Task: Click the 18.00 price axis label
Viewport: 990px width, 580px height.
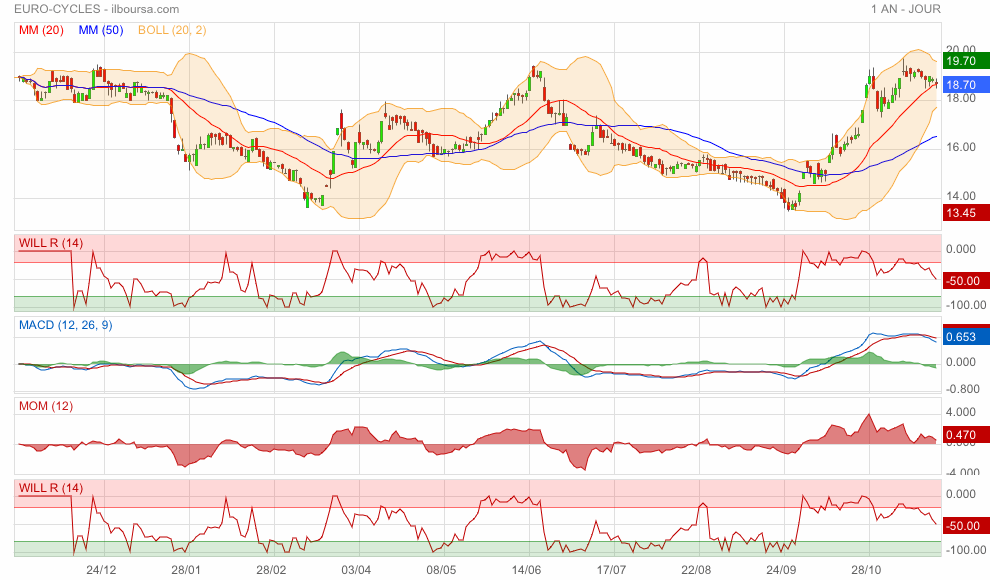Action: (960, 98)
